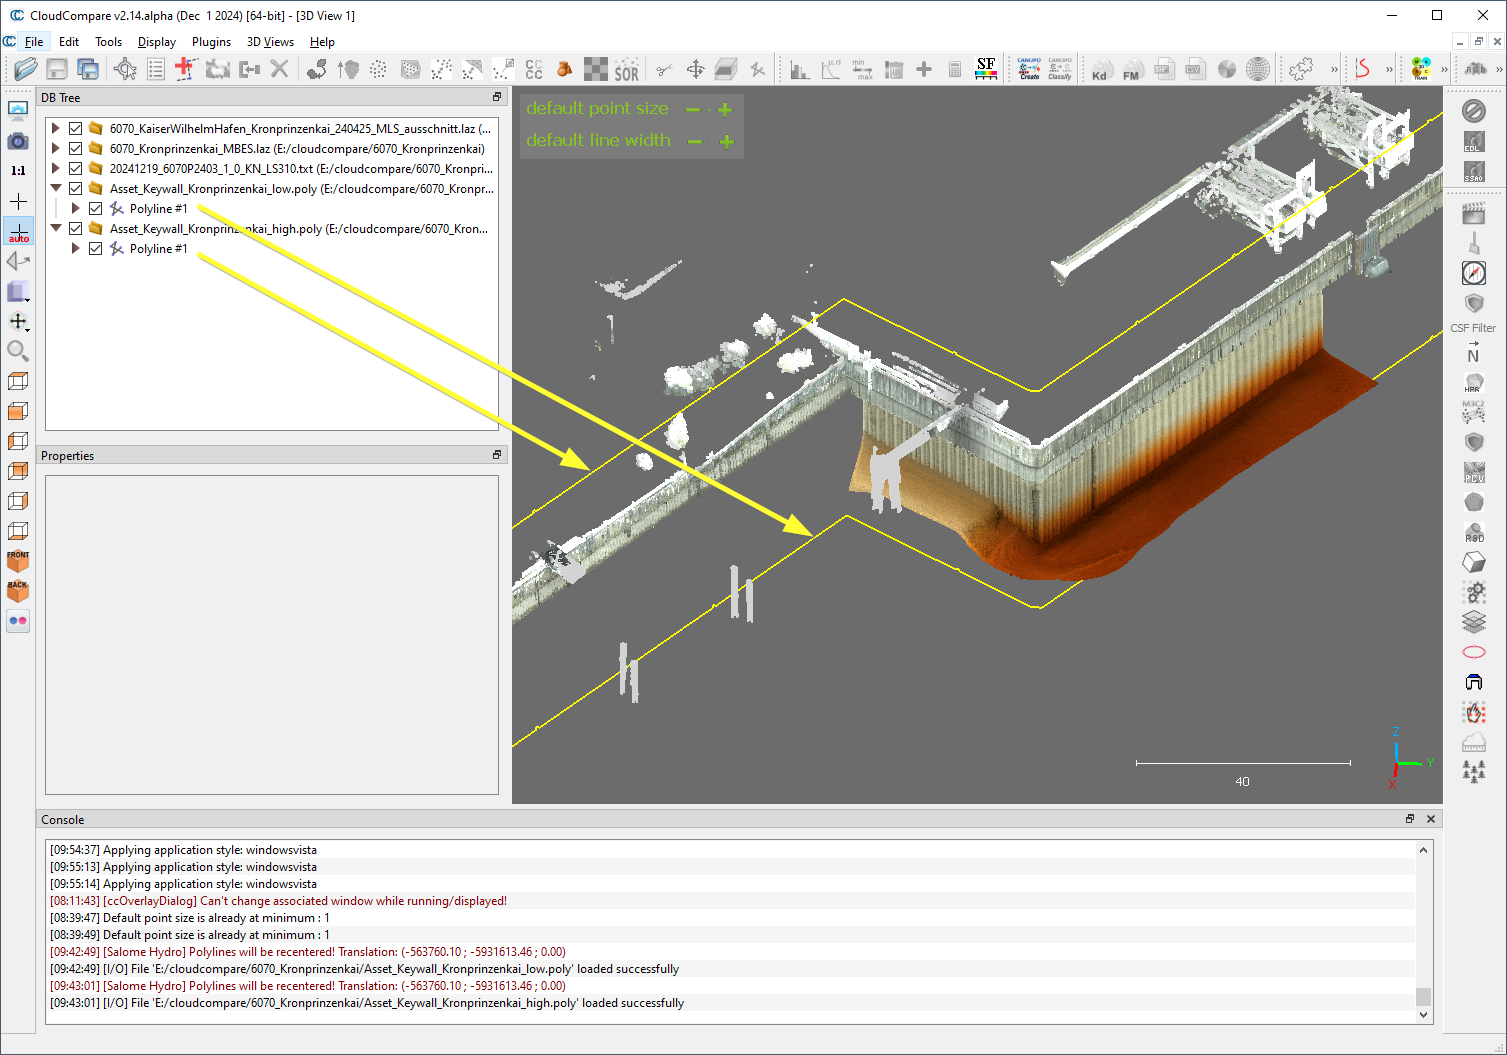The height and width of the screenshot is (1055, 1507).
Task: Click the CANUPO Classify plugin icon
Action: coord(1059,69)
